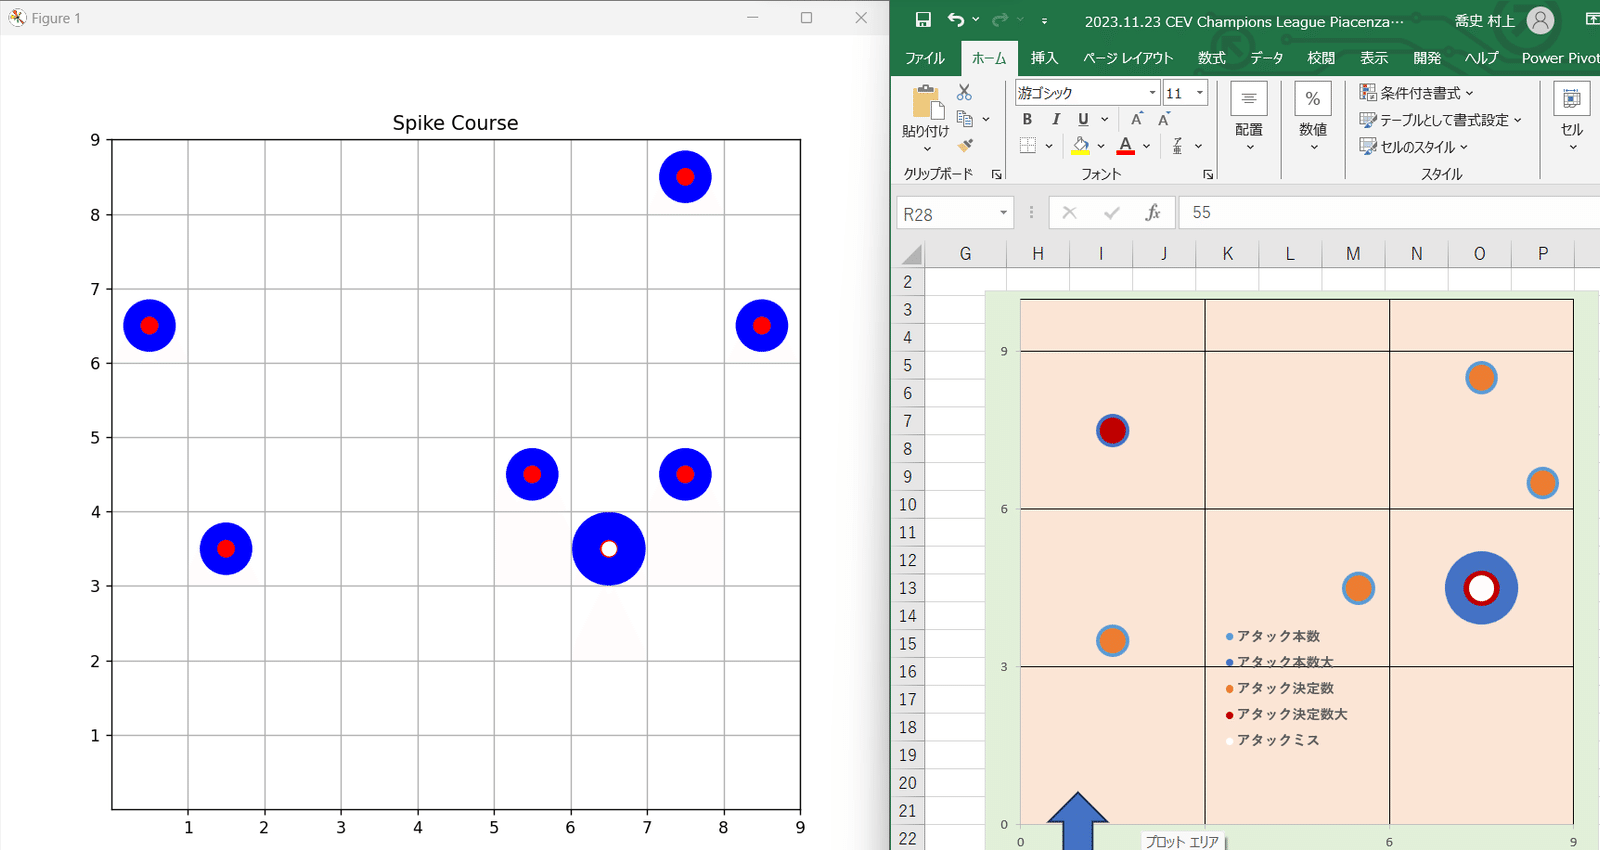Click legend entry アタック決定数大
Viewport: 1600px width, 850px height.
pos(1287,714)
